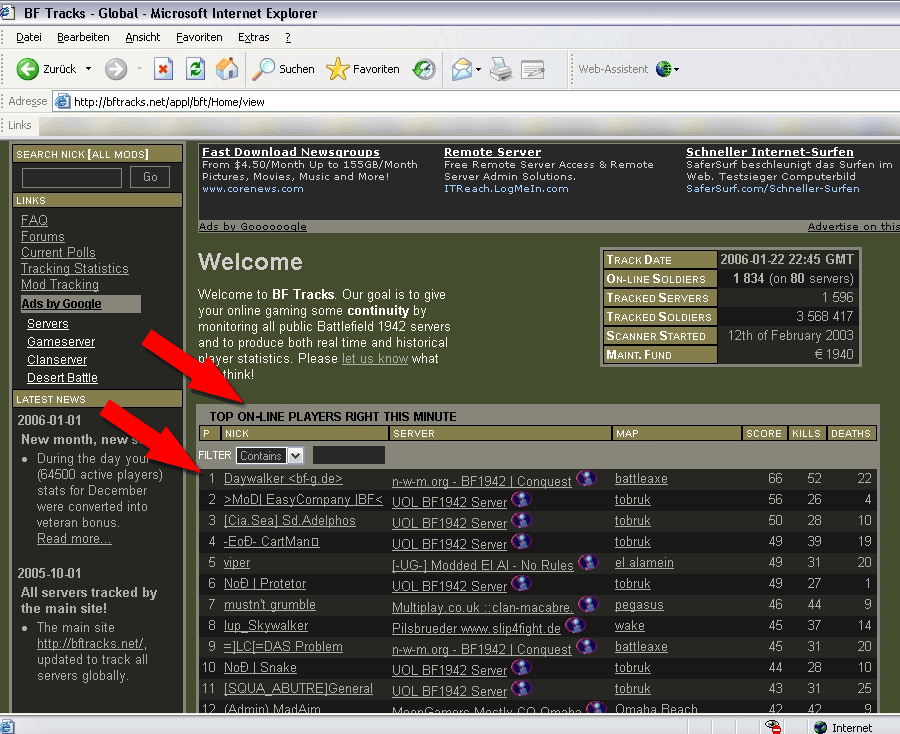Open the Forums link
This screenshot has height=734, width=900.
(x=42, y=236)
